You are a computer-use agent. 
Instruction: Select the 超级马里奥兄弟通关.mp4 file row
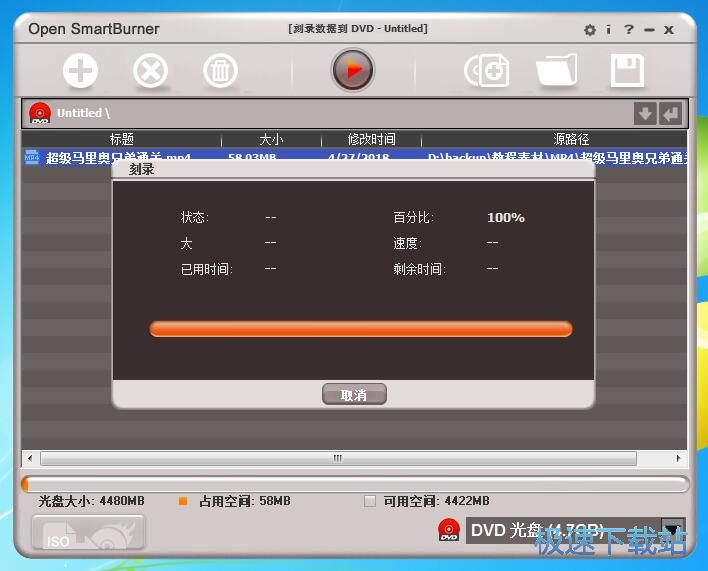pos(354,157)
